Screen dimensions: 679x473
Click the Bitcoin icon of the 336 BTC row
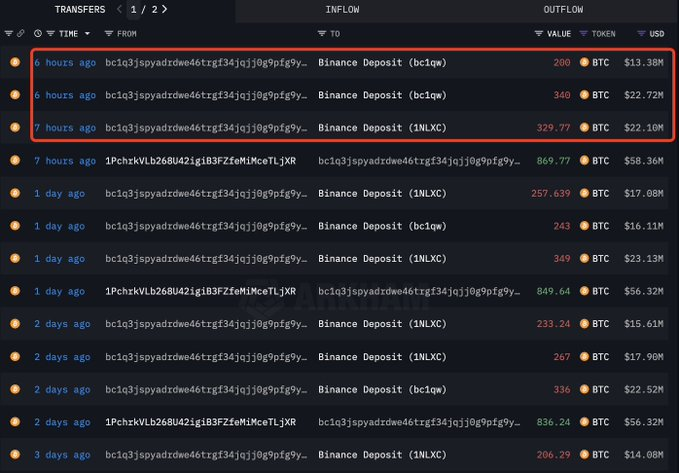point(15,389)
